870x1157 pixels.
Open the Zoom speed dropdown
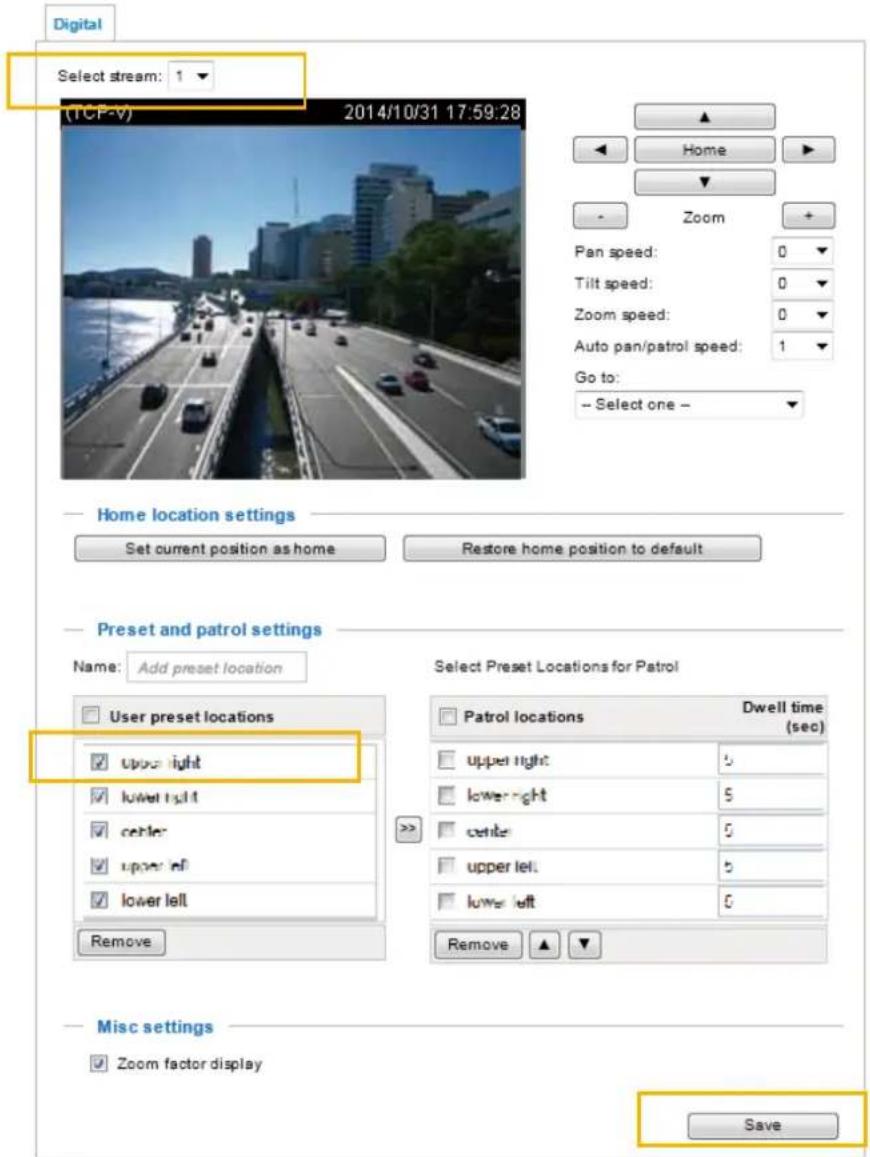point(801,315)
